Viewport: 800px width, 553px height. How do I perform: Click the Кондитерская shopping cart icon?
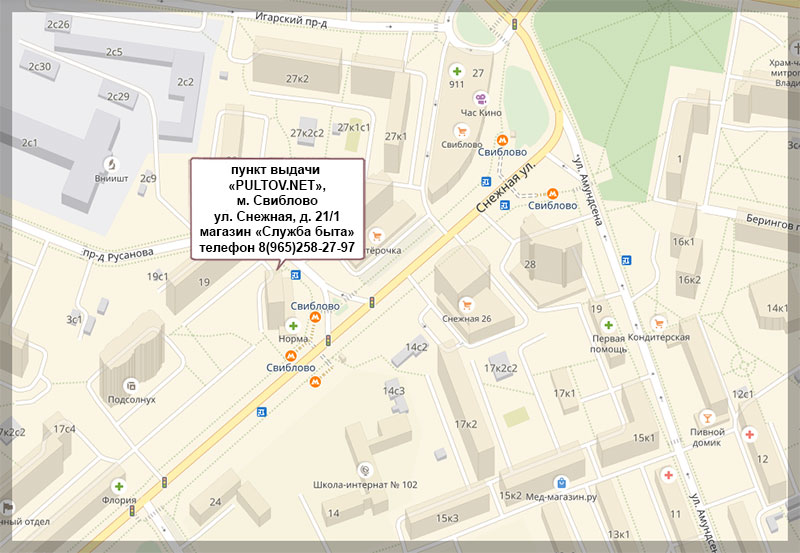pos(657,323)
